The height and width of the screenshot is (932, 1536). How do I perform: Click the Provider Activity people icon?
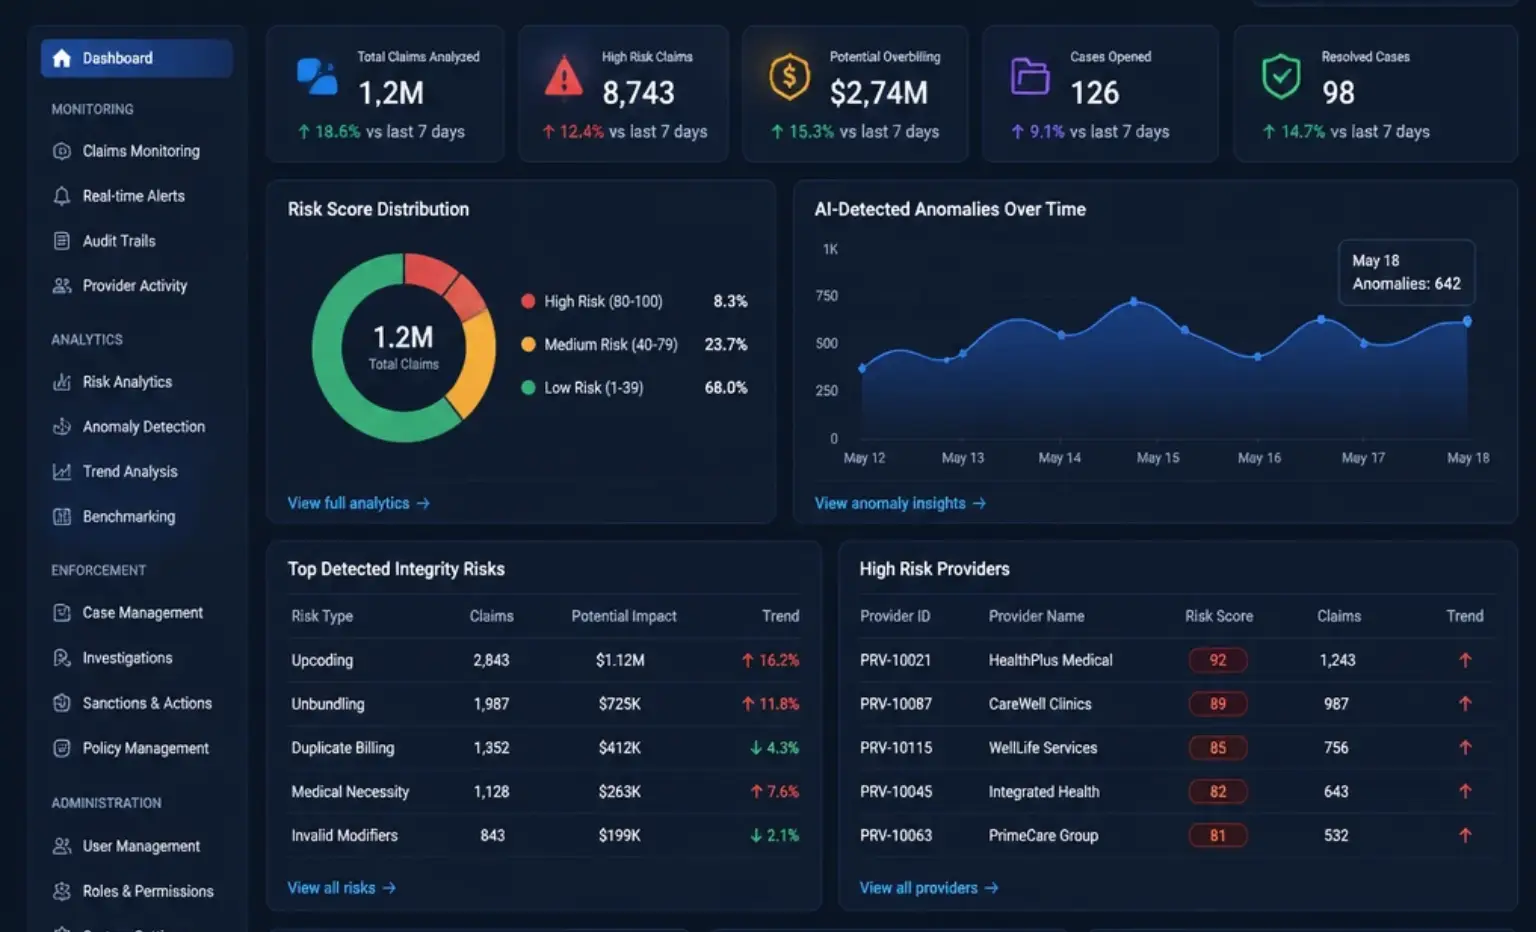point(62,286)
